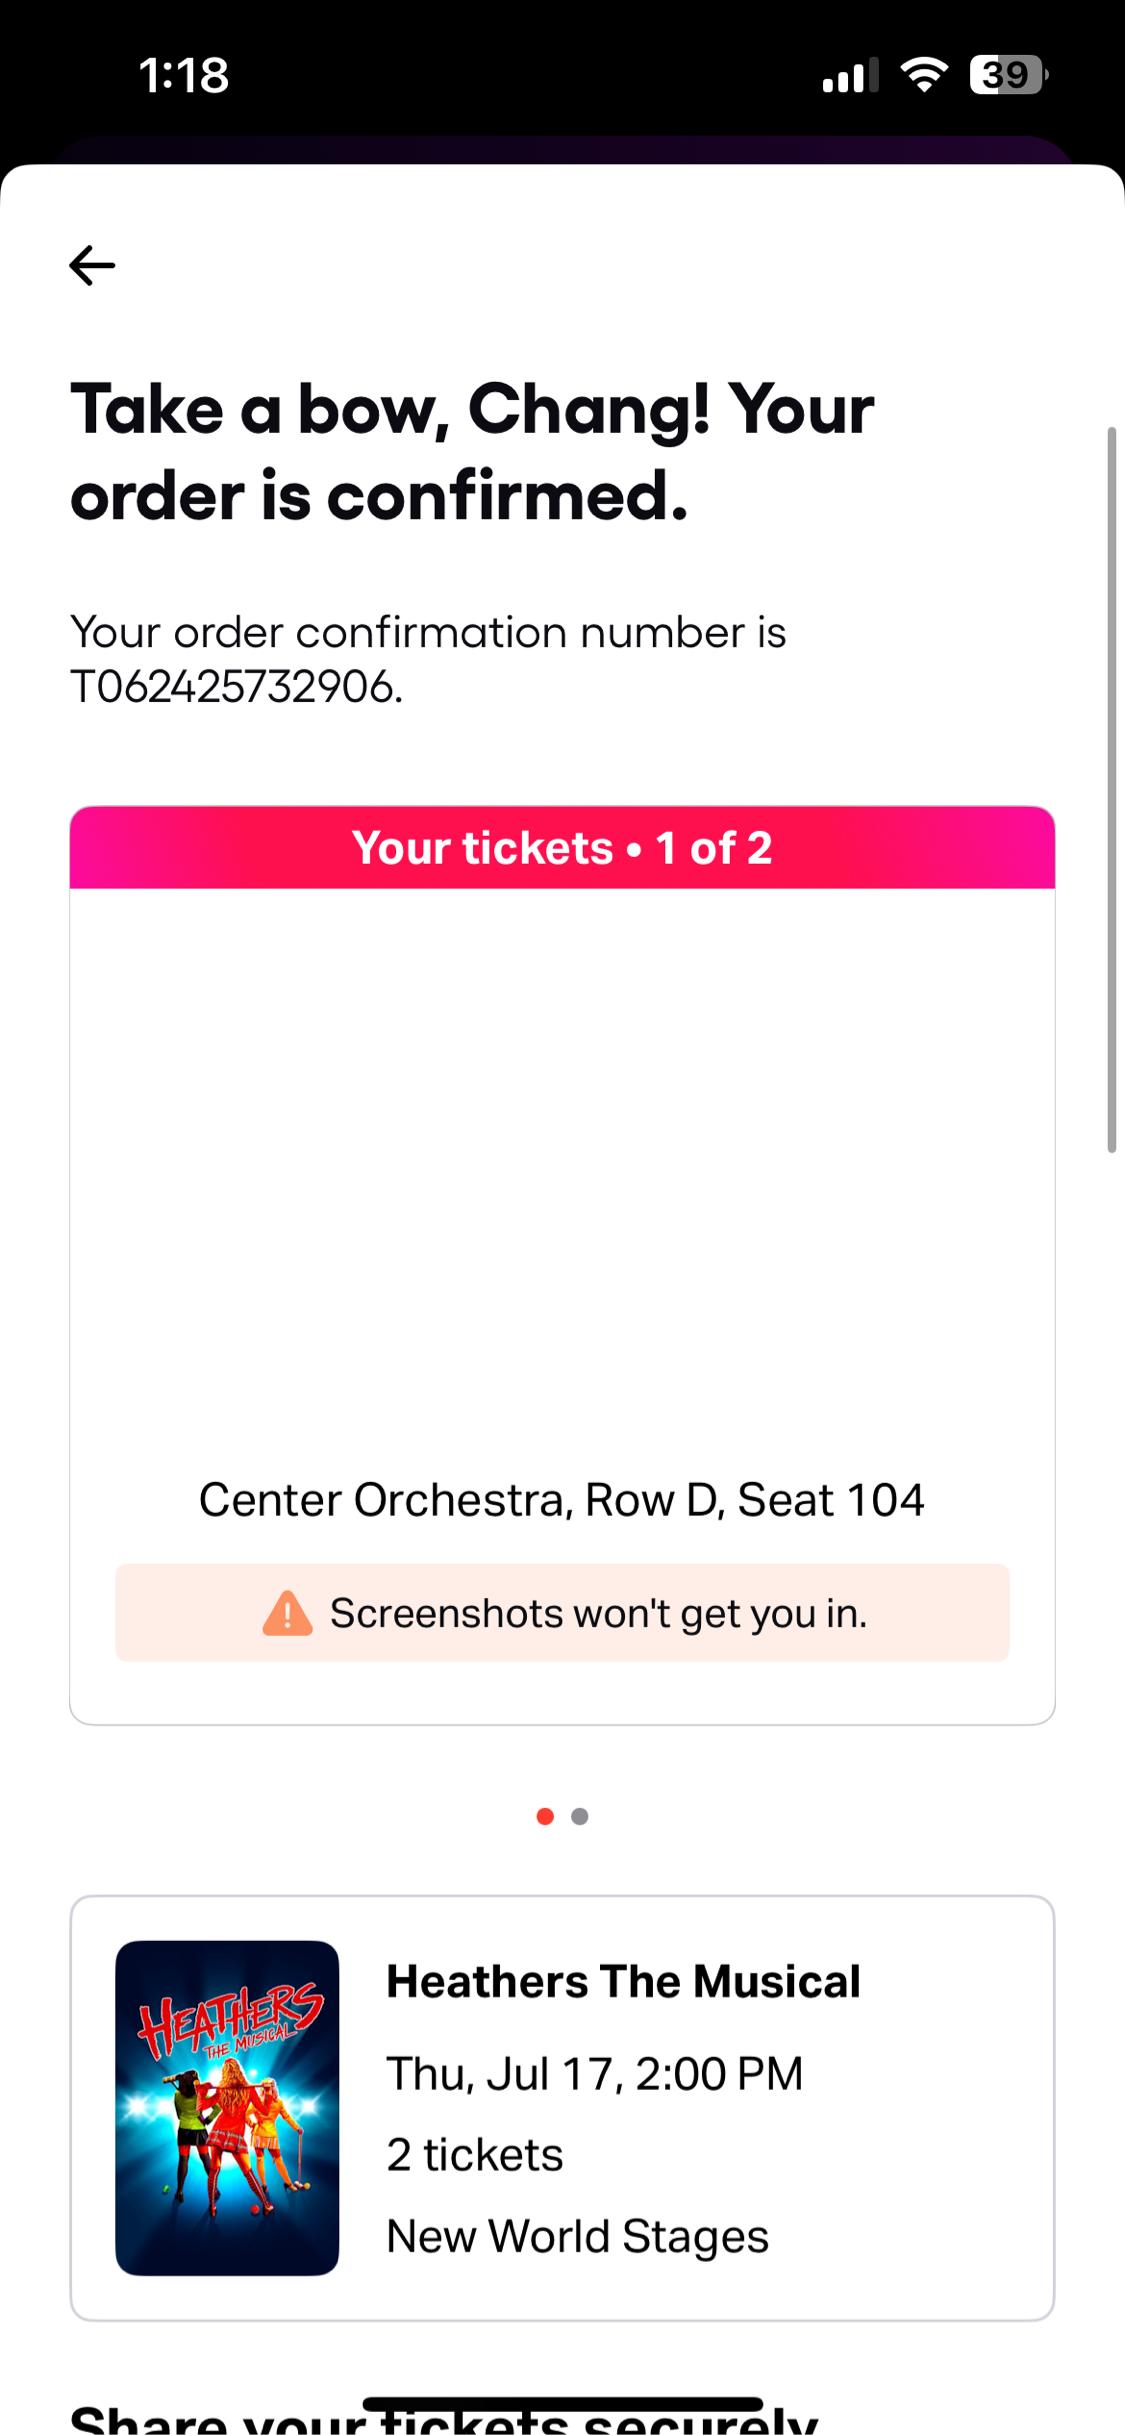
Task: Tap the blank ticket barcode area
Action: click(562, 1170)
